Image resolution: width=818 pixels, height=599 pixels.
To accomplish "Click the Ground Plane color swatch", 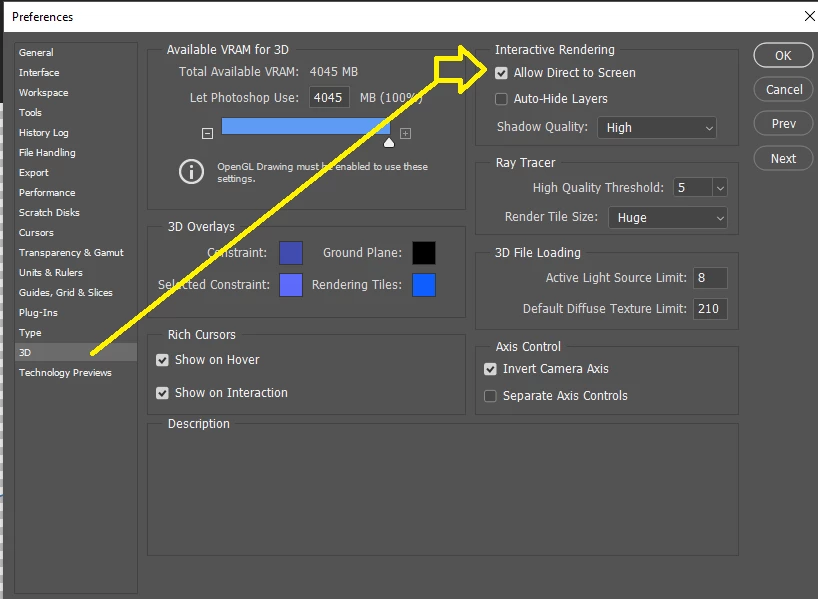I will coord(424,253).
